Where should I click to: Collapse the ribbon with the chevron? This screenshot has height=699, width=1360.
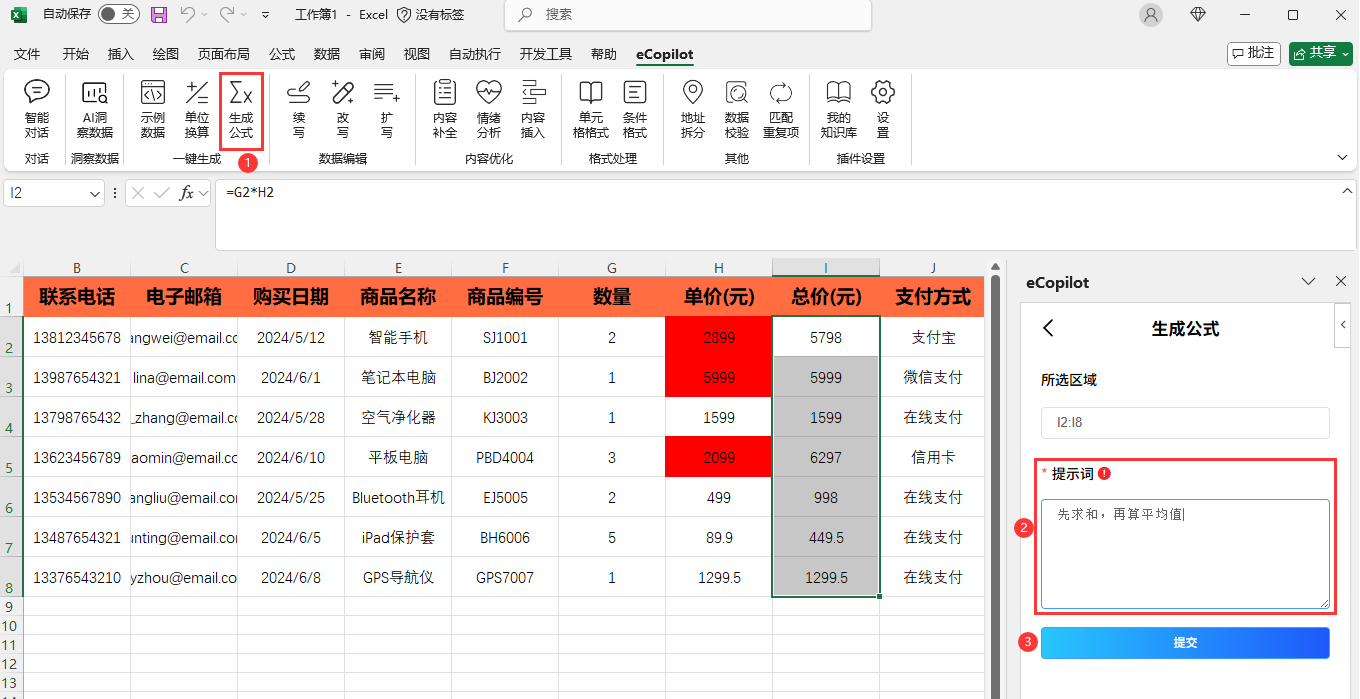coord(1342,158)
